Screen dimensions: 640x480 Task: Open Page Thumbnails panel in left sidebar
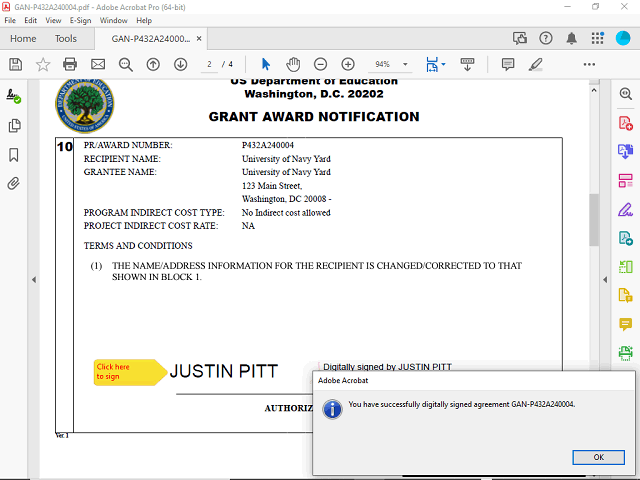click(14, 126)
